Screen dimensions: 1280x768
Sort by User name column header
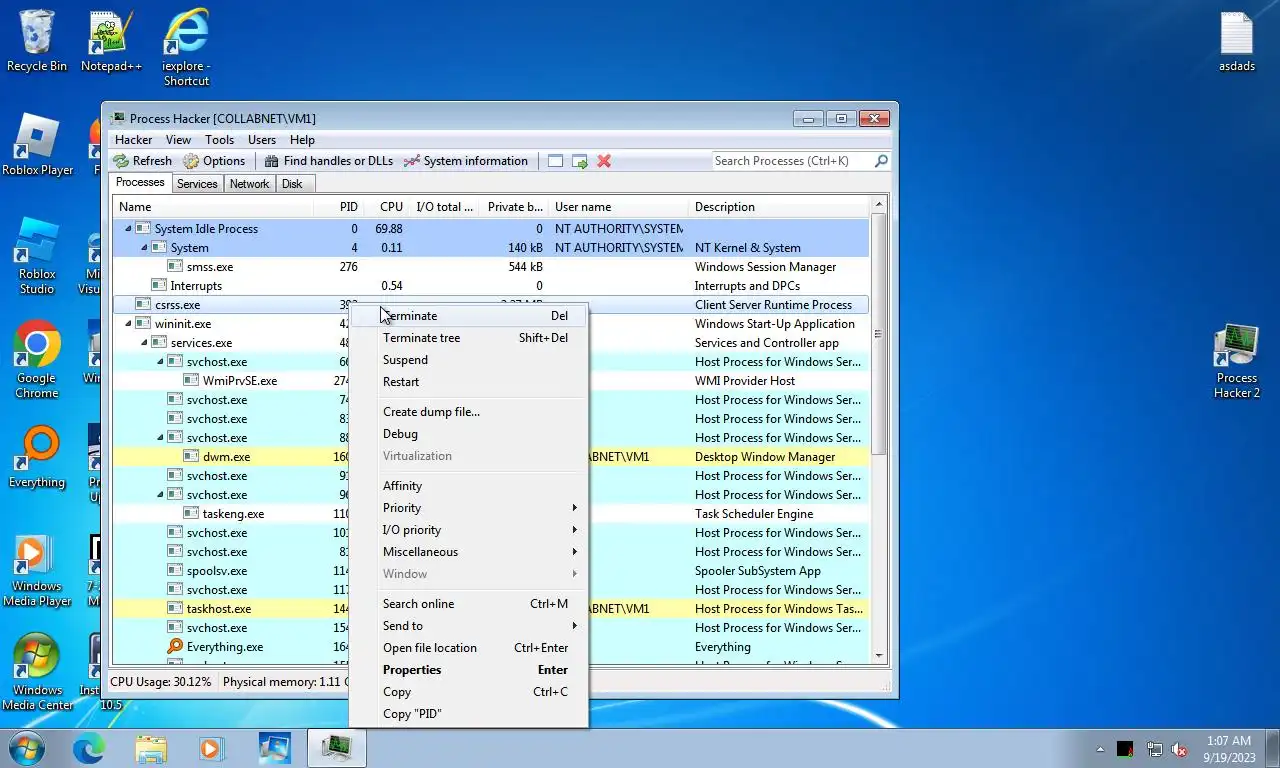(618, 207)
